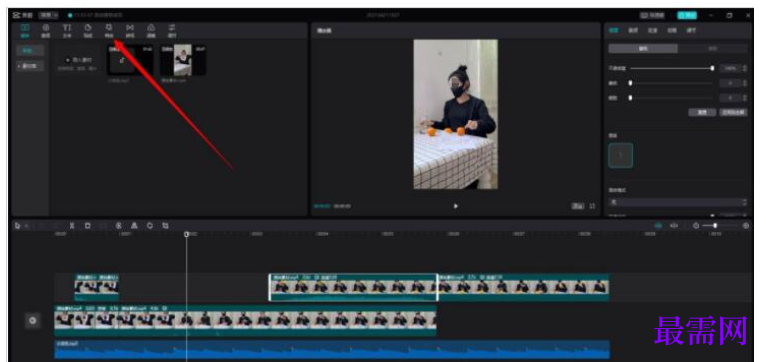
Task: Switch to the Animation tab in properties panel
Action: [x=672, y=30]
